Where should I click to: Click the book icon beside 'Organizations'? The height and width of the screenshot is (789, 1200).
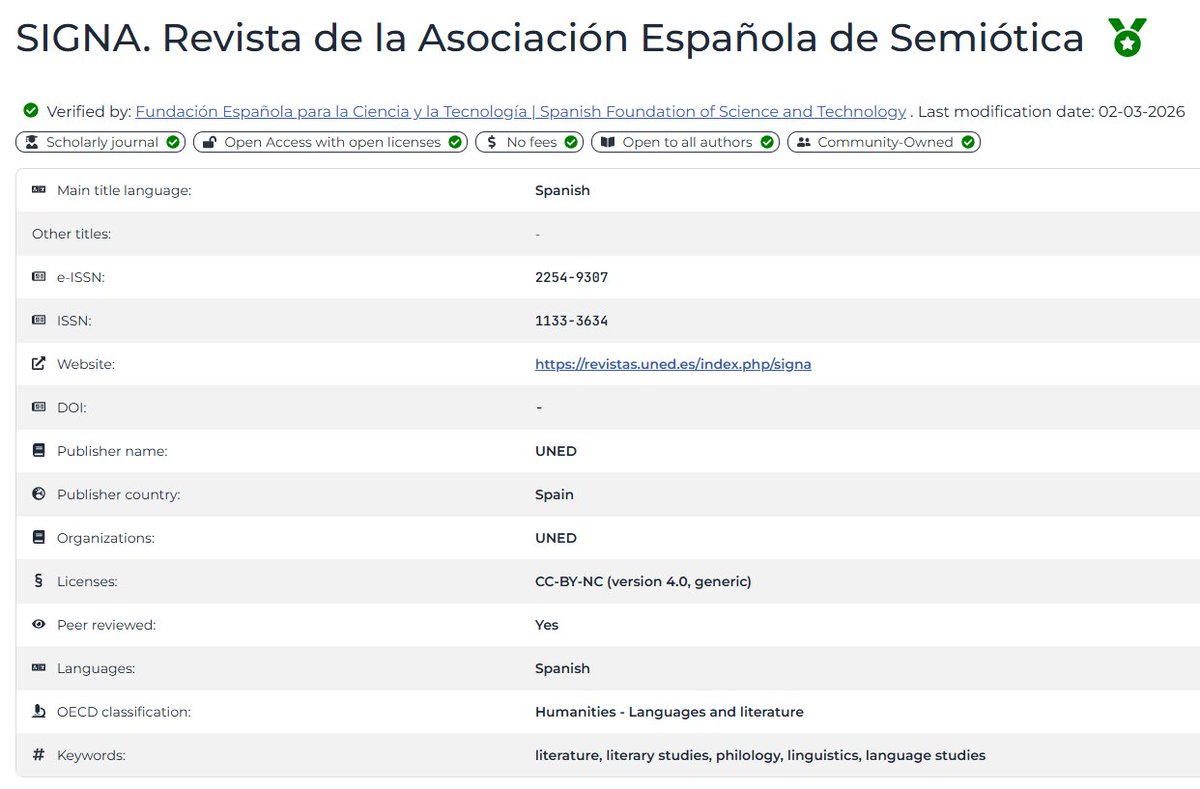tap(39, 538)
